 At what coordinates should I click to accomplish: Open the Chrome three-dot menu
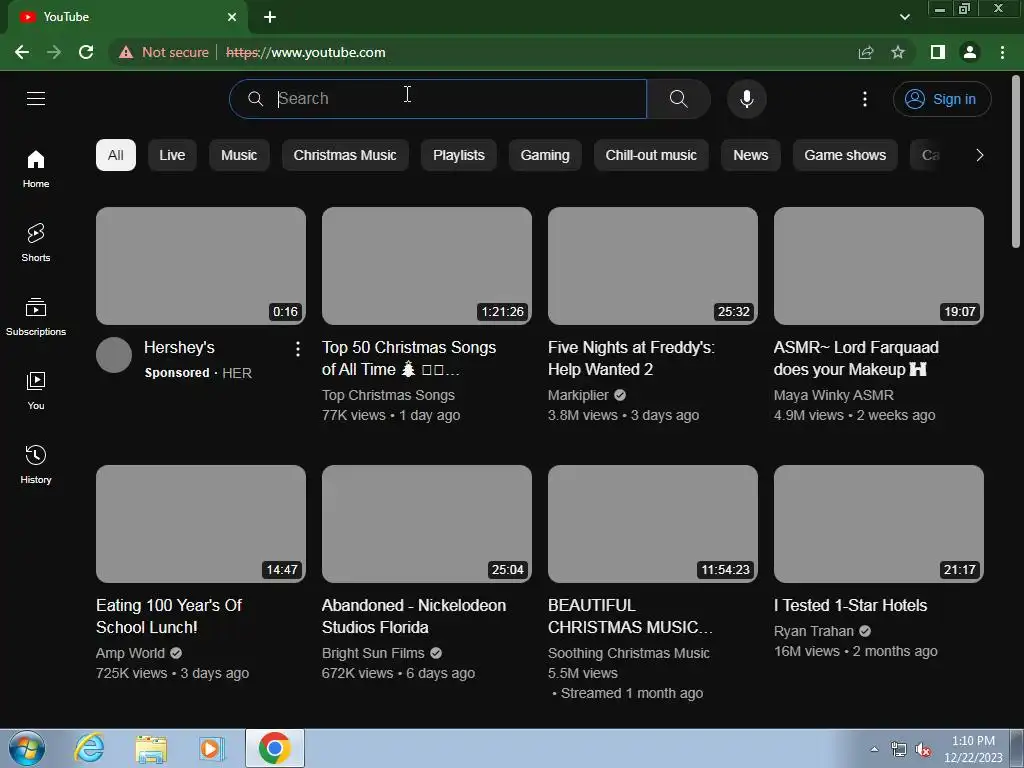pyautogui.click(x=1002, y=52)
